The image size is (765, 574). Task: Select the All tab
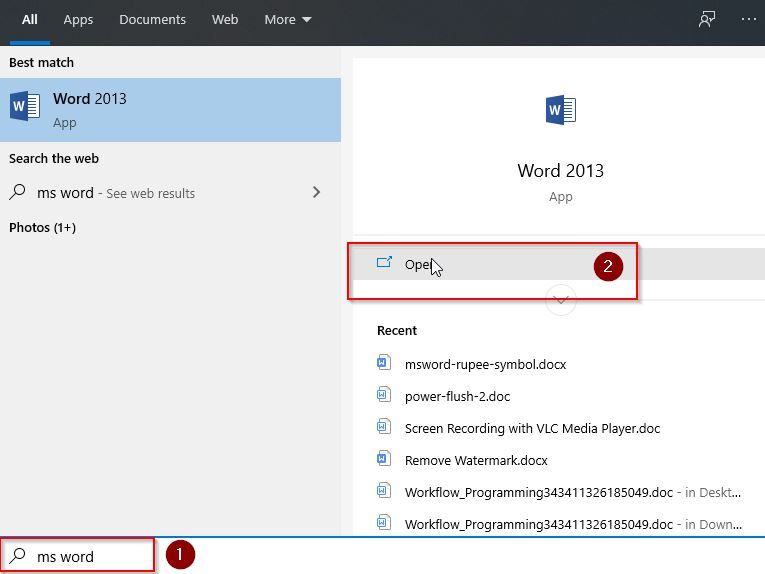[30, 20]
